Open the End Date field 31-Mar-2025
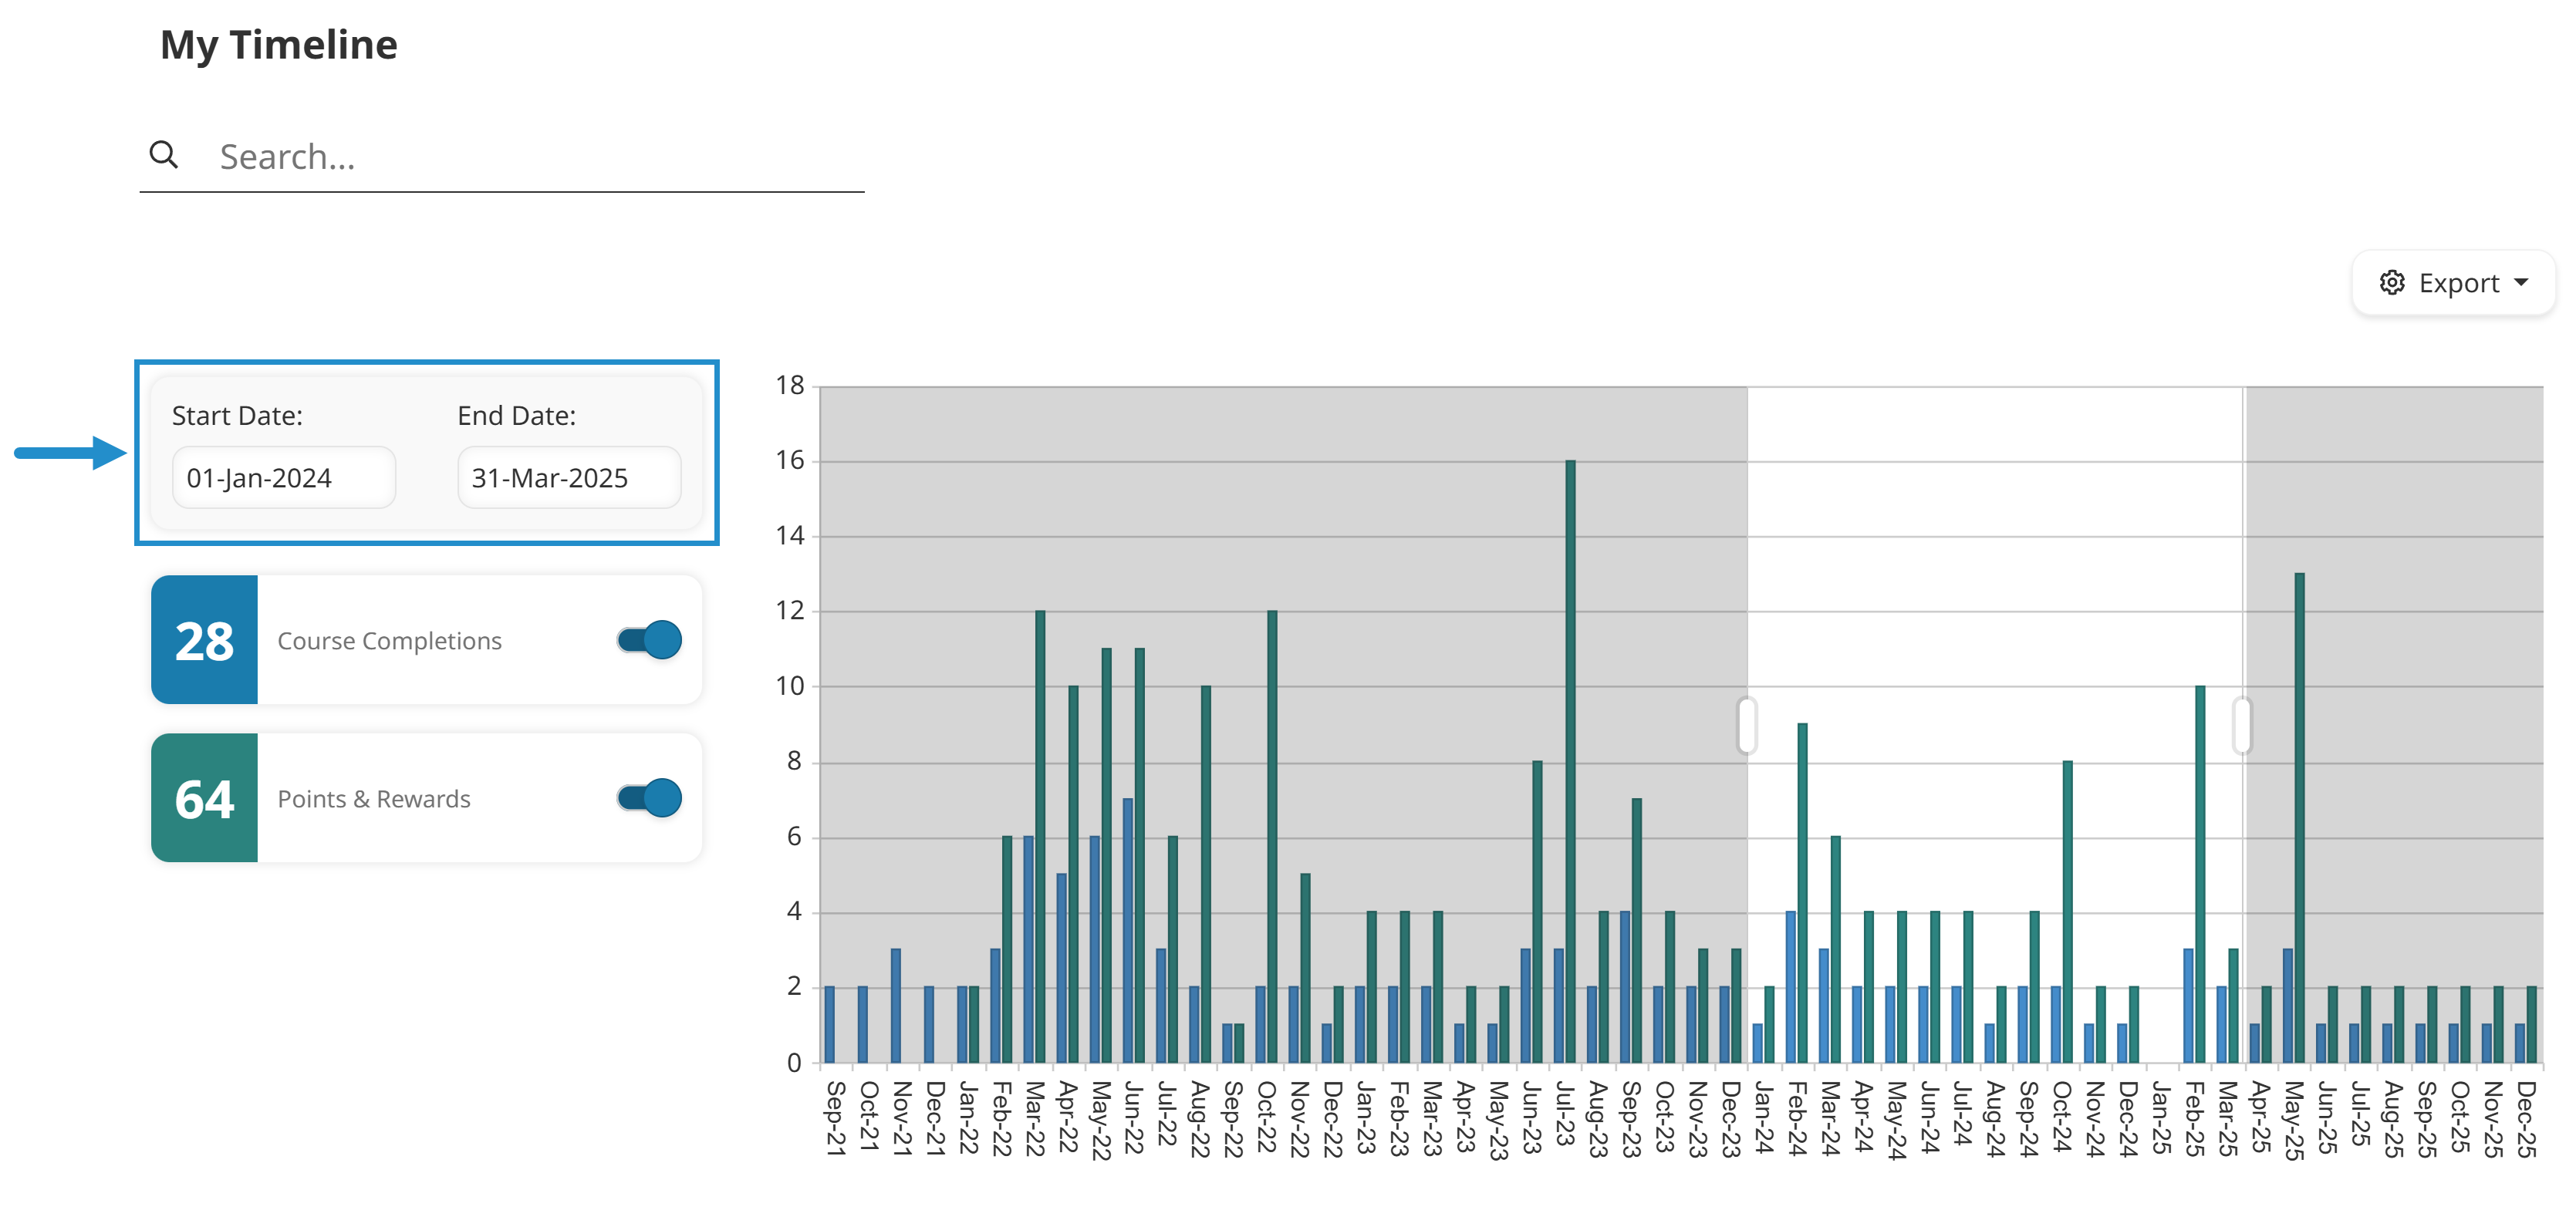The image size is (2576, 1210). click(x=569, y=478)
